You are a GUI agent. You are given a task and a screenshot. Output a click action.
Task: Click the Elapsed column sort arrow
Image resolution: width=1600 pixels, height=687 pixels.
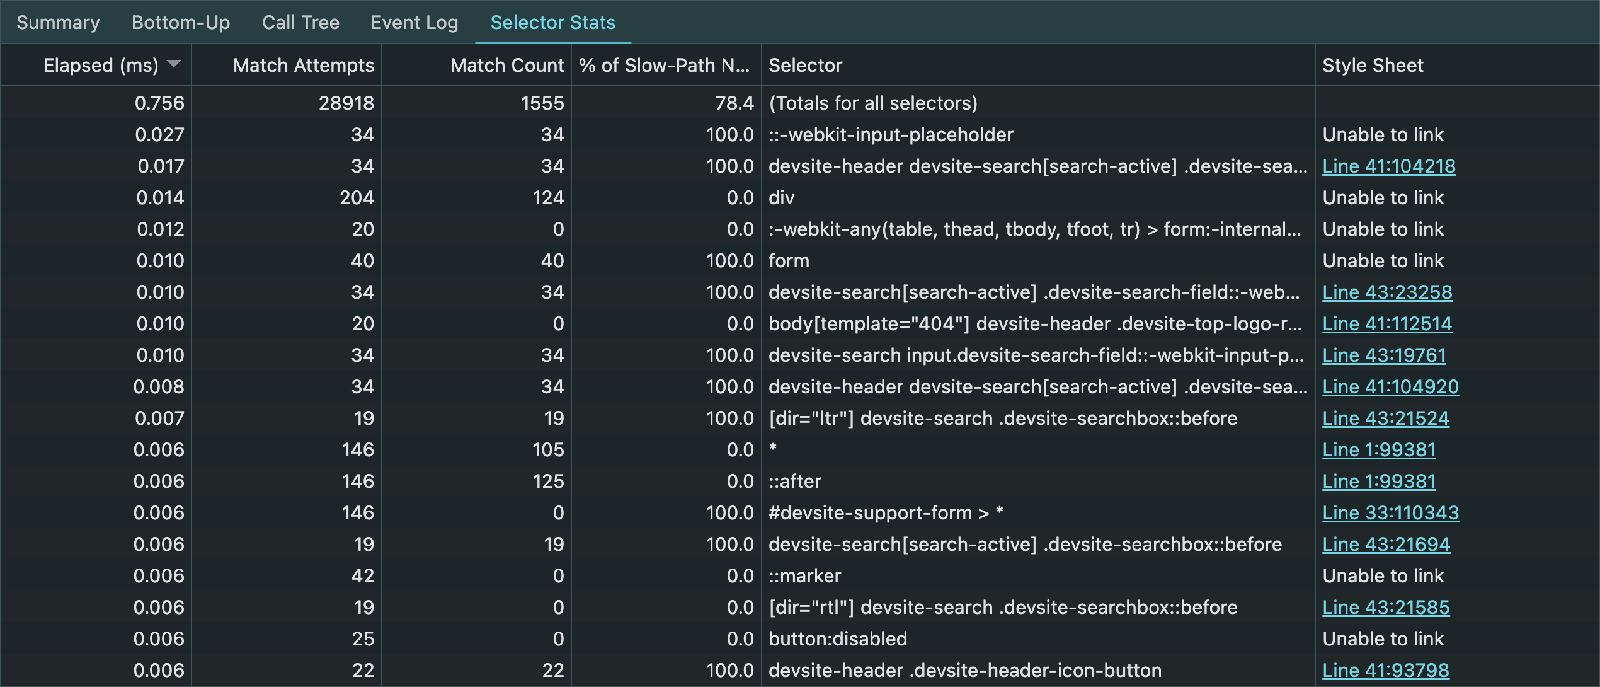click(x=174, y=64)
